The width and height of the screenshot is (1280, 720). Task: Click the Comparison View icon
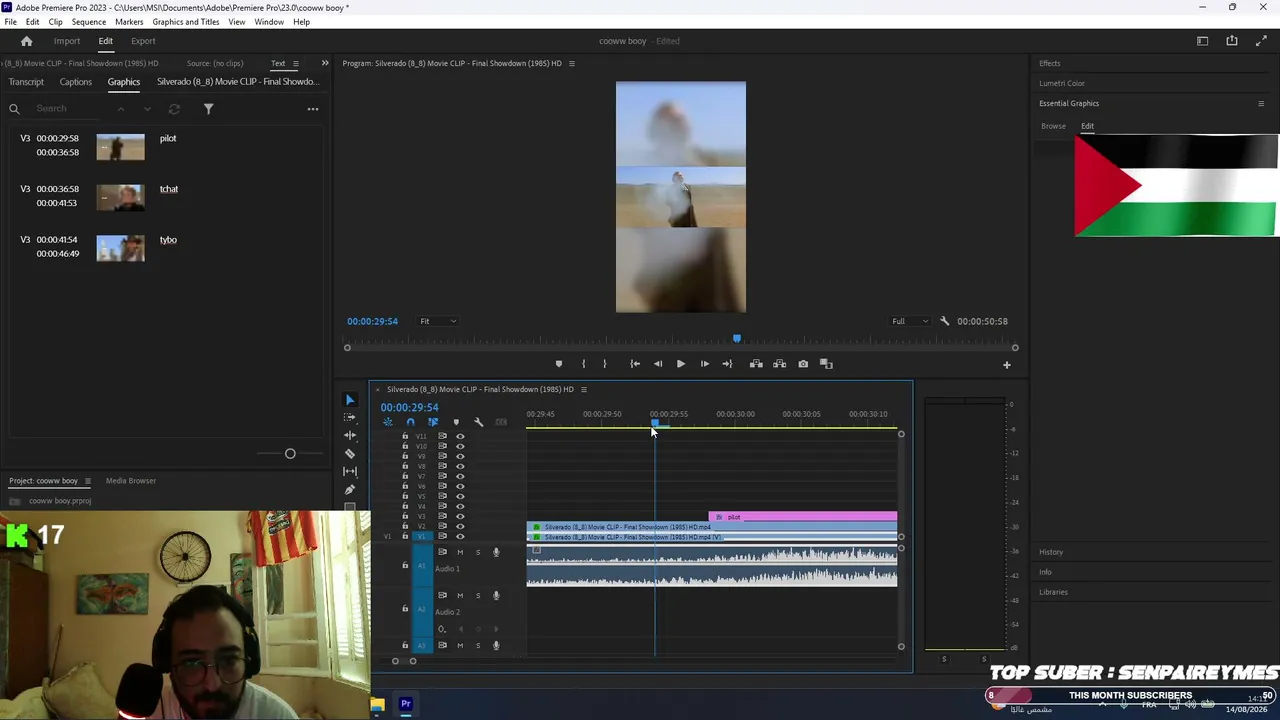(826, 364)
